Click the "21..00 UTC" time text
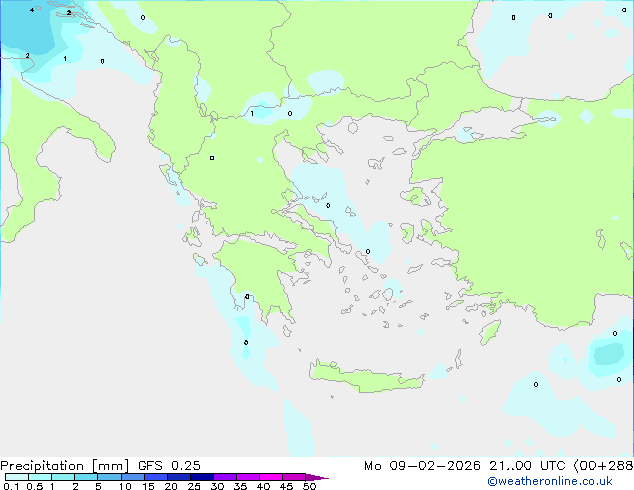This screenshot has width=634, height=490. pos(527,466)
